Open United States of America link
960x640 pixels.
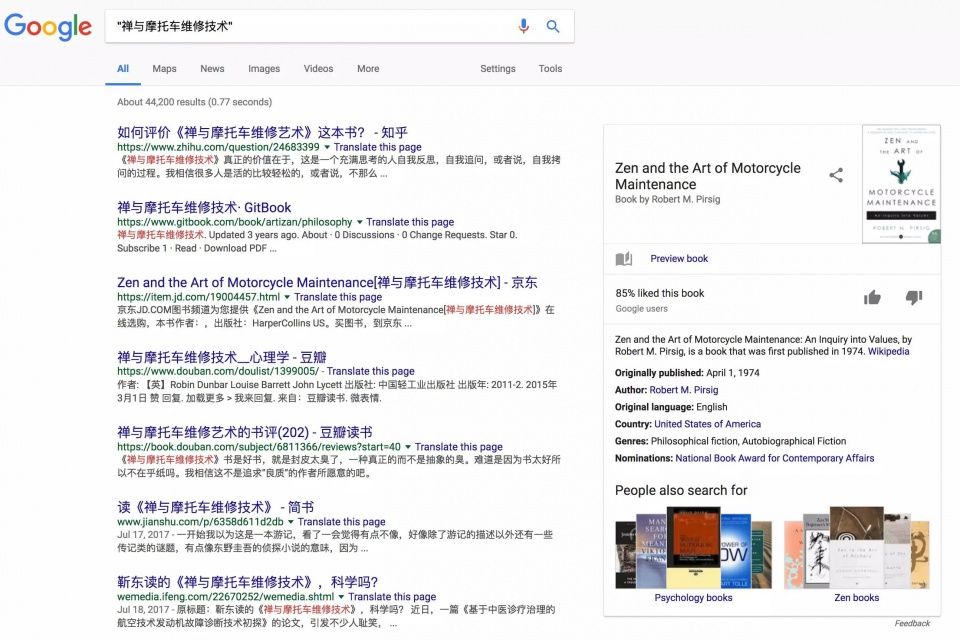tap(708, 424)
